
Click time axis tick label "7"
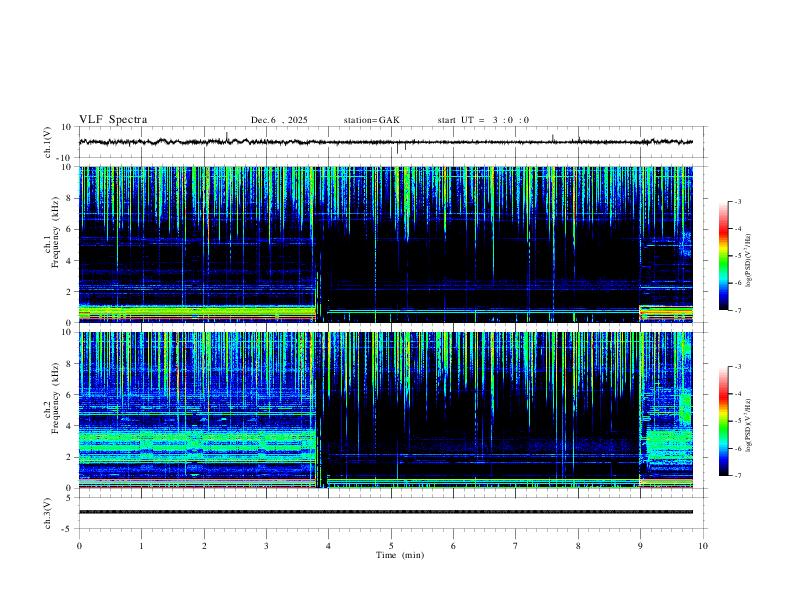[516, 546]
